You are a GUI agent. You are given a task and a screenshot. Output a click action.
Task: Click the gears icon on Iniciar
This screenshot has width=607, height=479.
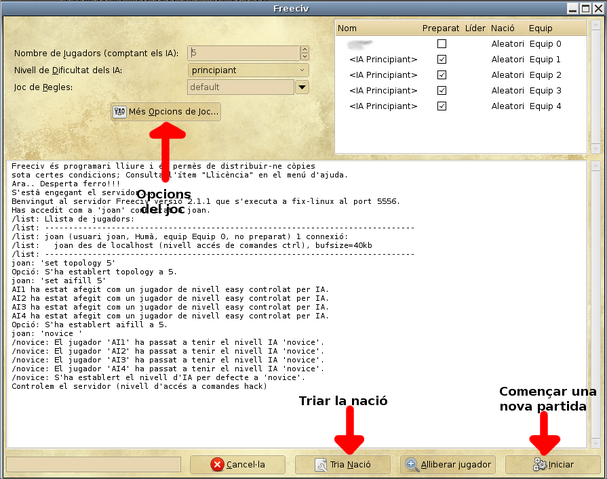pyautogui.click(x=540, y=464)
